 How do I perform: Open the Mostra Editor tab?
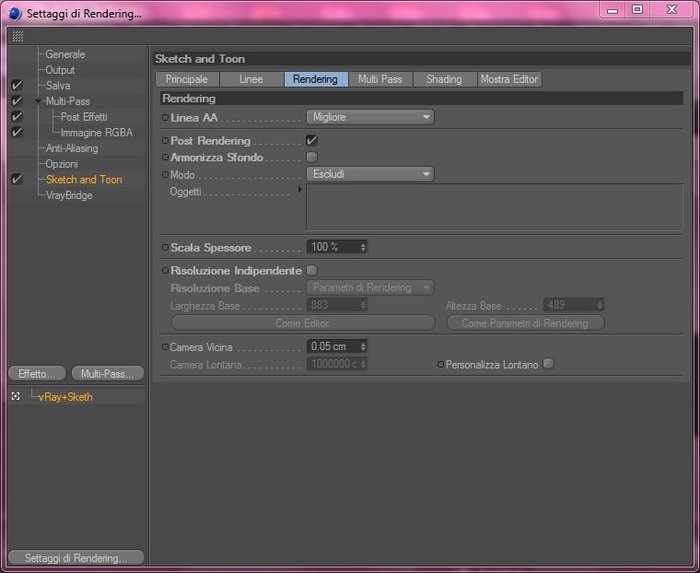[509, 79]
